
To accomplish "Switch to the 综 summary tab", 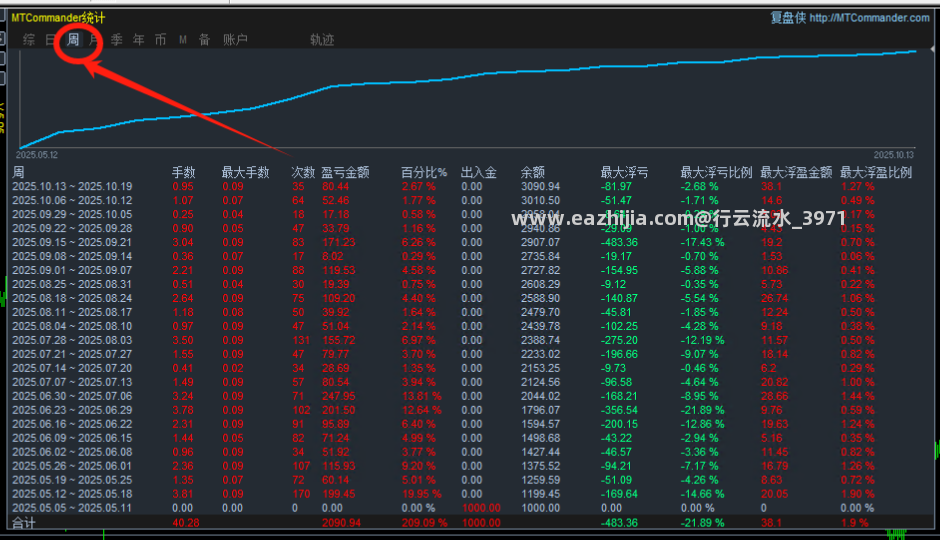I will [29, 40].
